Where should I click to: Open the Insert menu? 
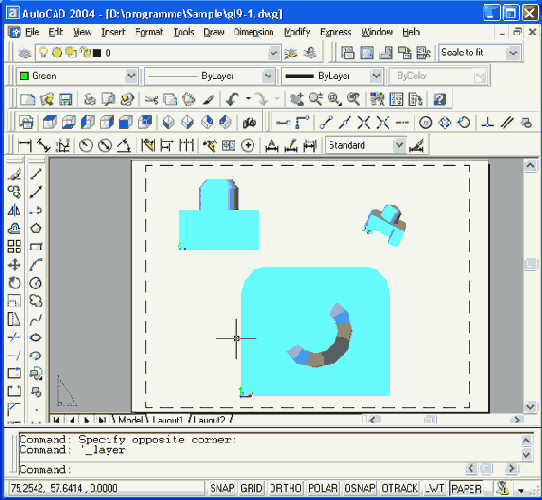tap(113, 32)
